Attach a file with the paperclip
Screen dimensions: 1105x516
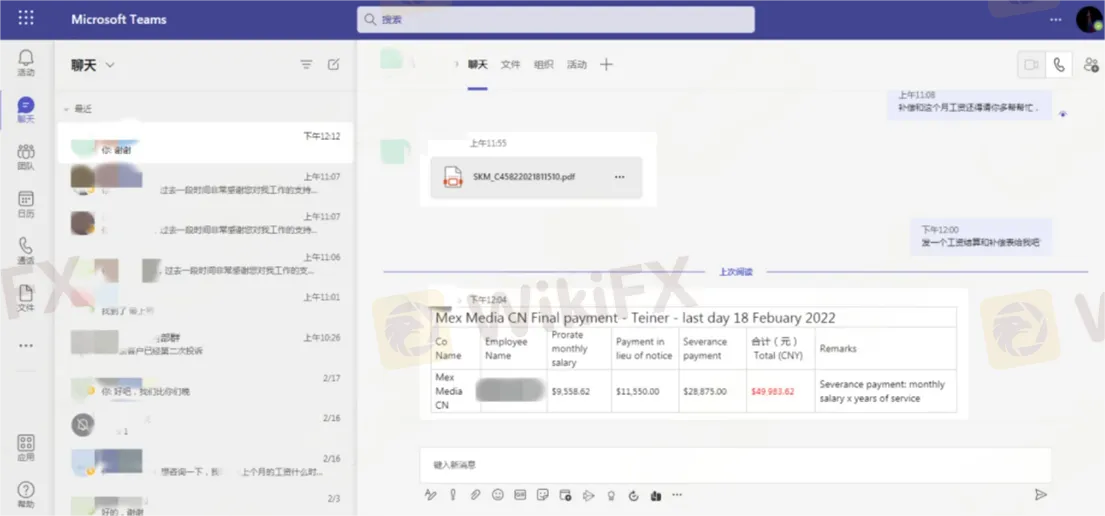[x=475, y=495]
